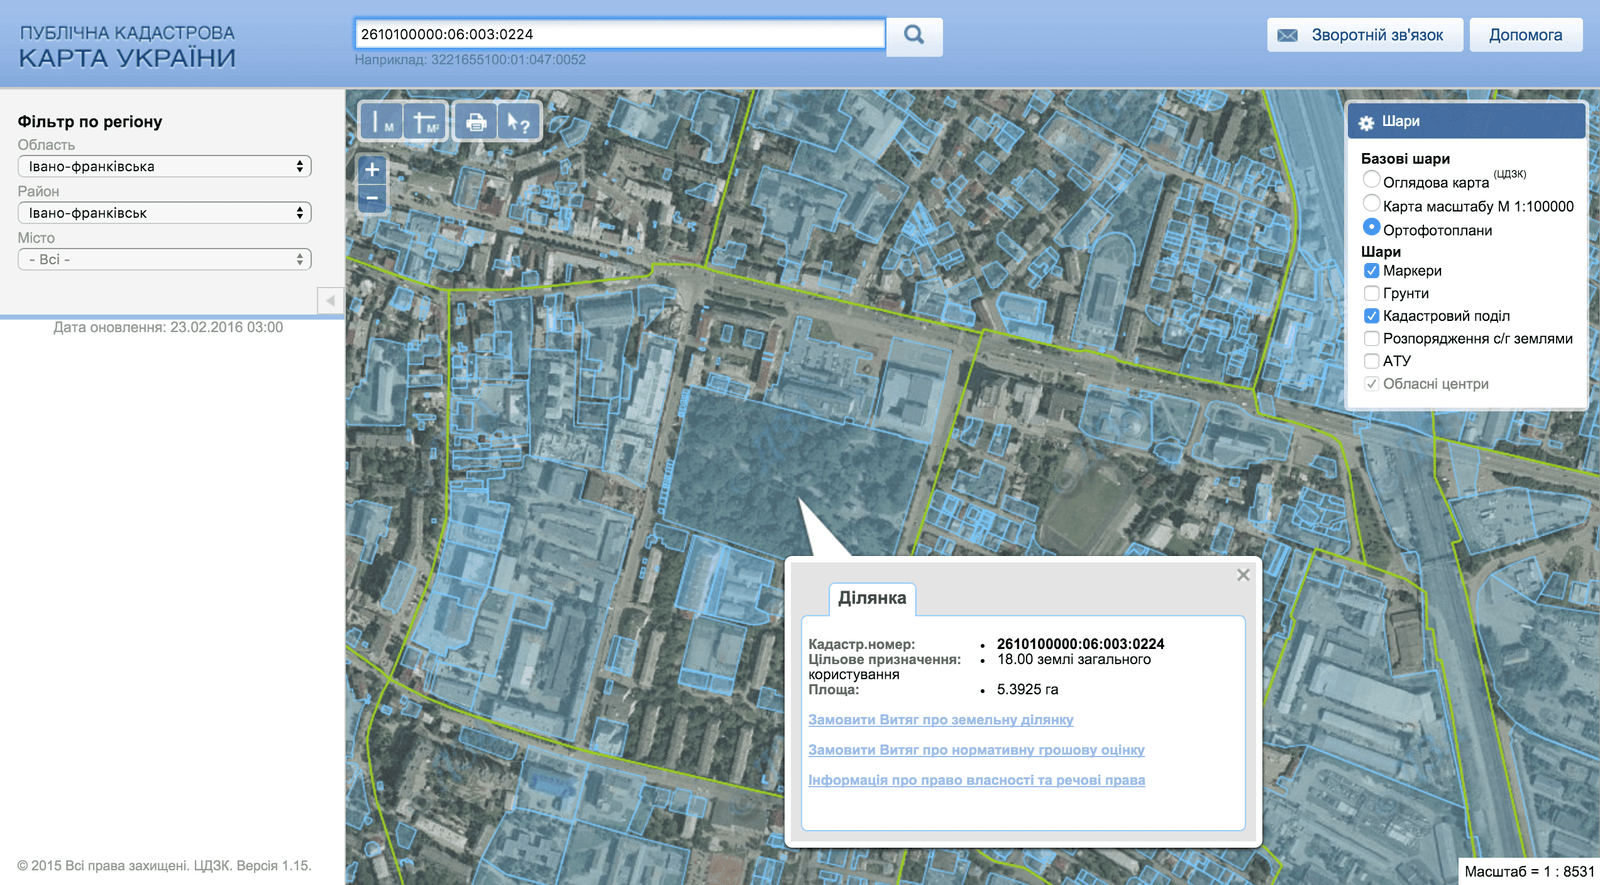Select the distance measurement tool
Image resolution: width=1600 pixels, height=885 pixels.
pyautogui.click(x=381, y=122)
